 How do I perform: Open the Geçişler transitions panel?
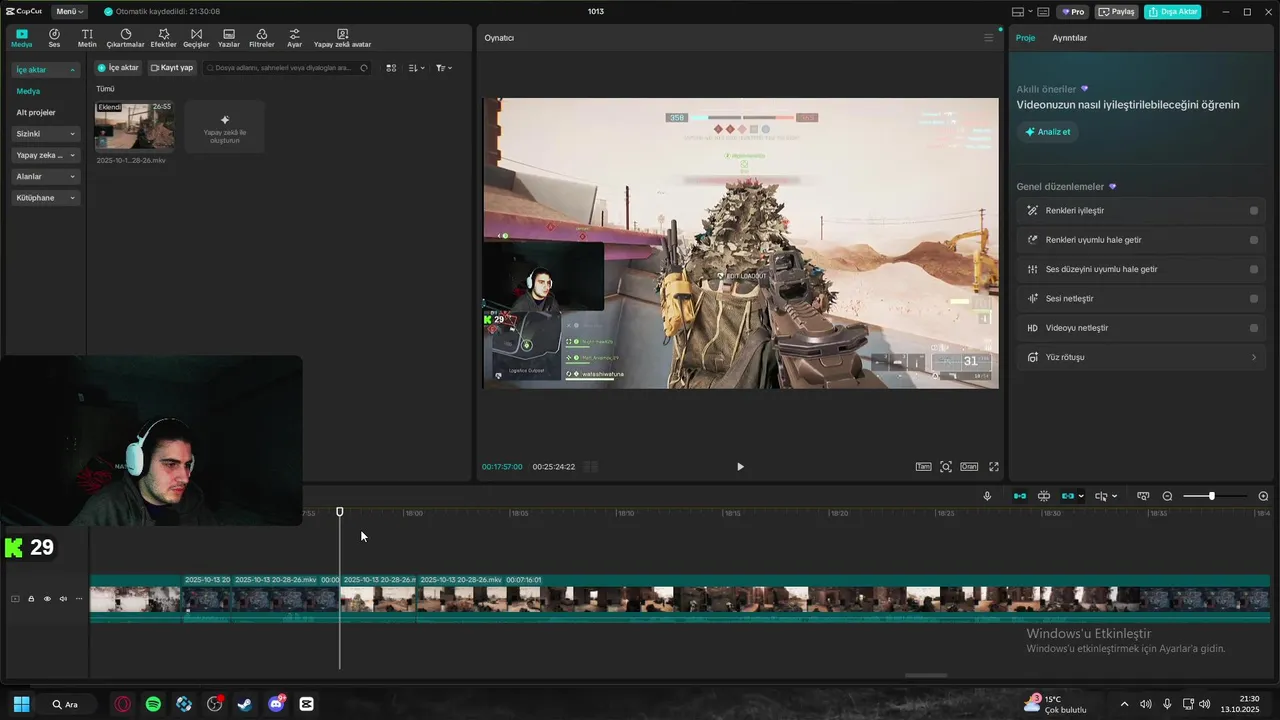196,38
